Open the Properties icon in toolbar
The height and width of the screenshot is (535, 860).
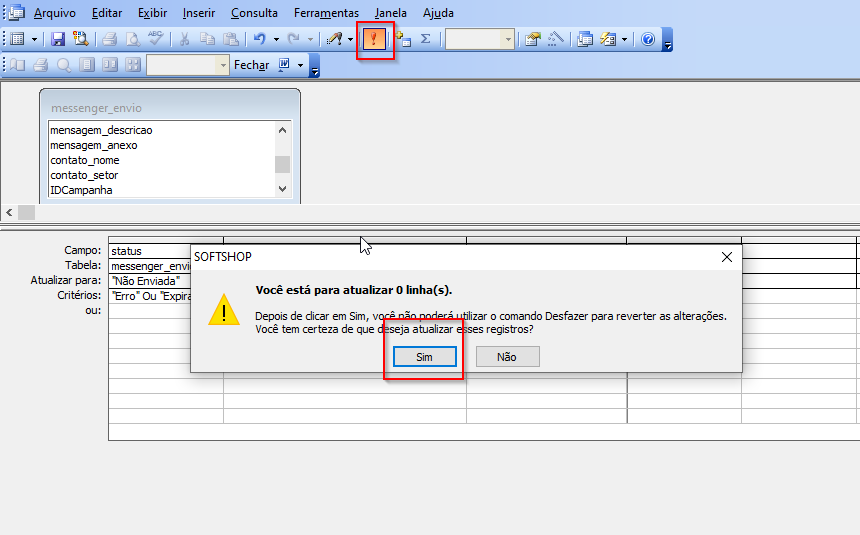pos(534,39)
